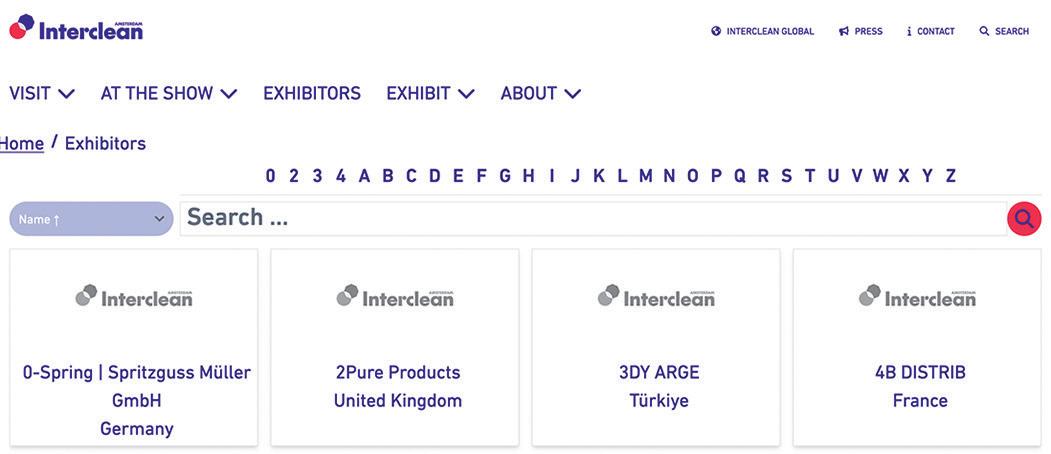Go to the EXHIBITORS menu item
The height and width of the screenshot is (454, 1051).
click(312, 93)
